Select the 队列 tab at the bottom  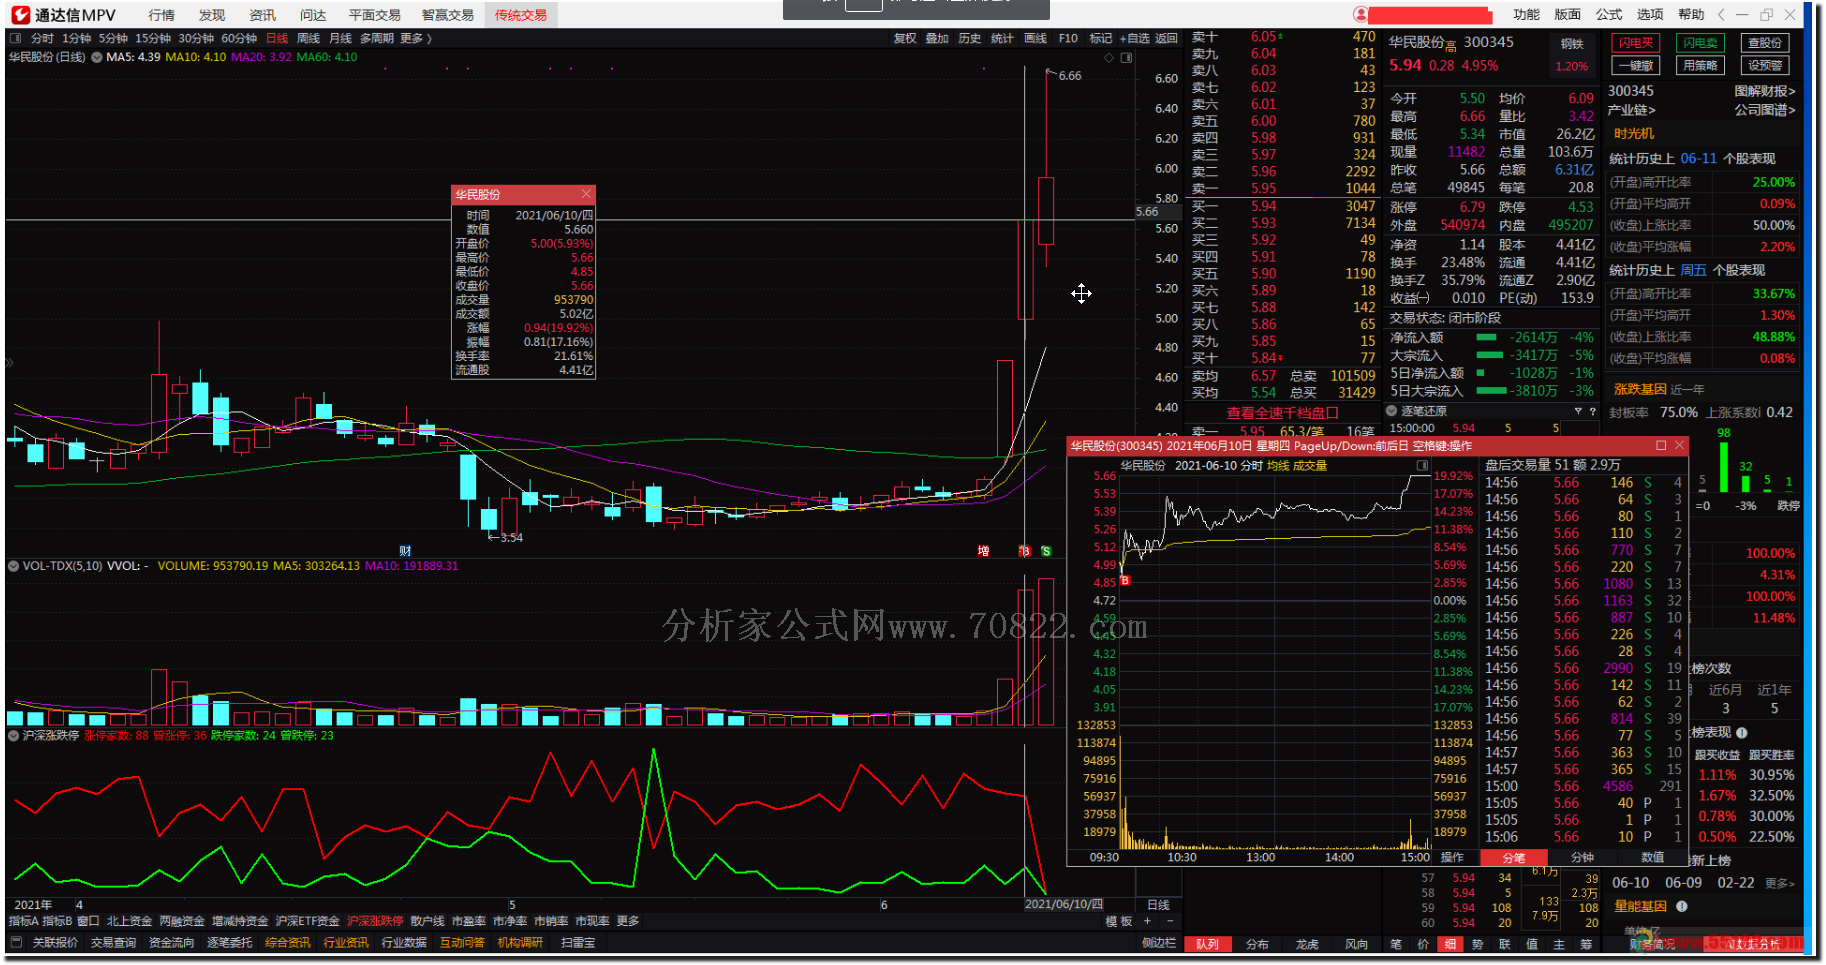[x=1208, y=944]
